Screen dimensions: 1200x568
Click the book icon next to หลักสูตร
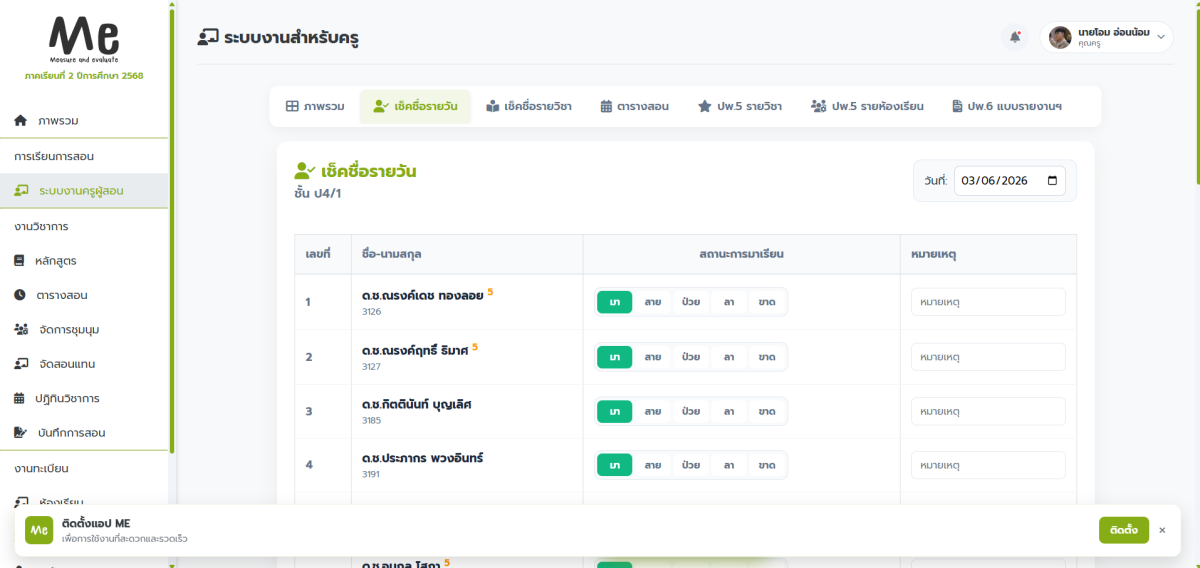coord(20,261)
